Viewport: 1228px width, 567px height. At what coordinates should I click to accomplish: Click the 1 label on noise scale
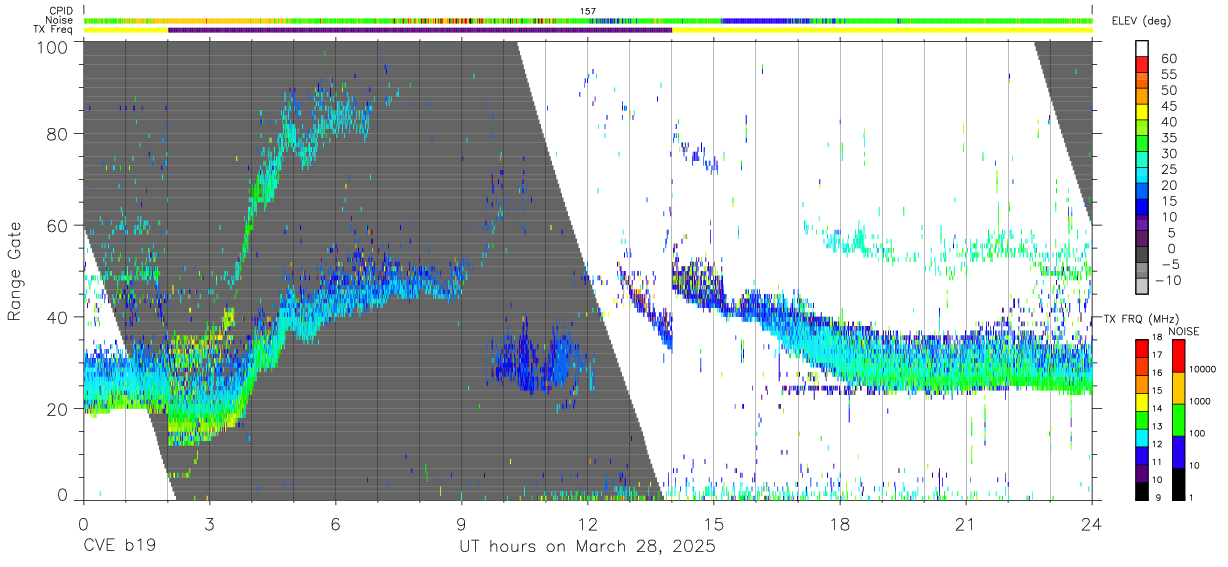point(1191,497)
